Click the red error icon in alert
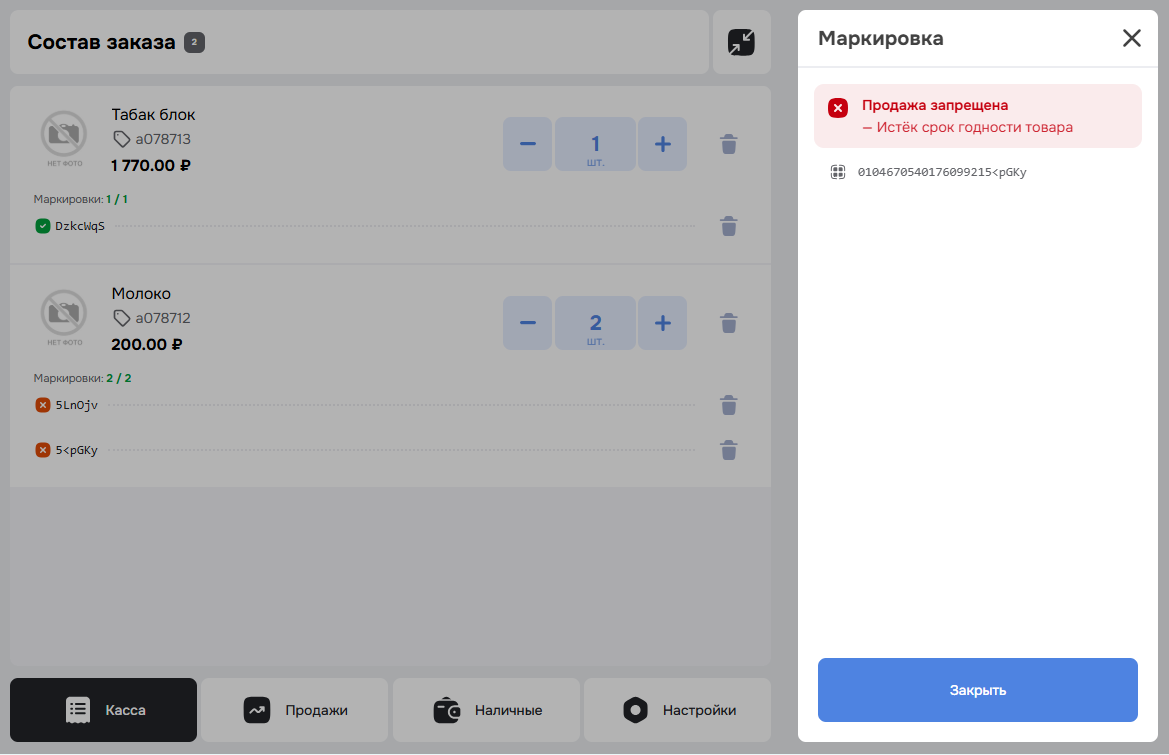 (x=838, y=107)
